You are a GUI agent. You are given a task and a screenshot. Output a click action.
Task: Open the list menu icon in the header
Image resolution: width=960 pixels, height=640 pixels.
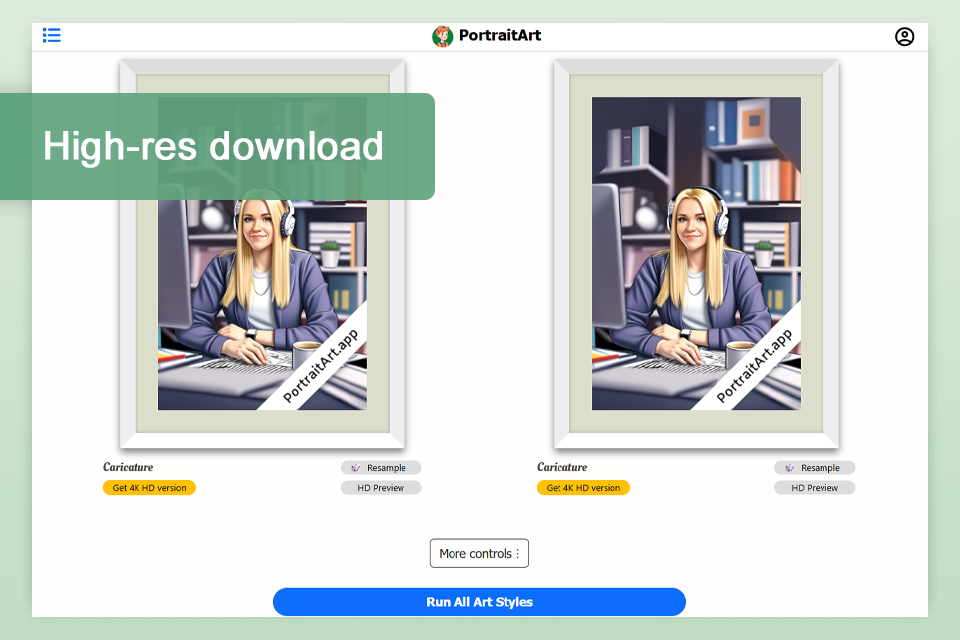click(x=51, y=36)
